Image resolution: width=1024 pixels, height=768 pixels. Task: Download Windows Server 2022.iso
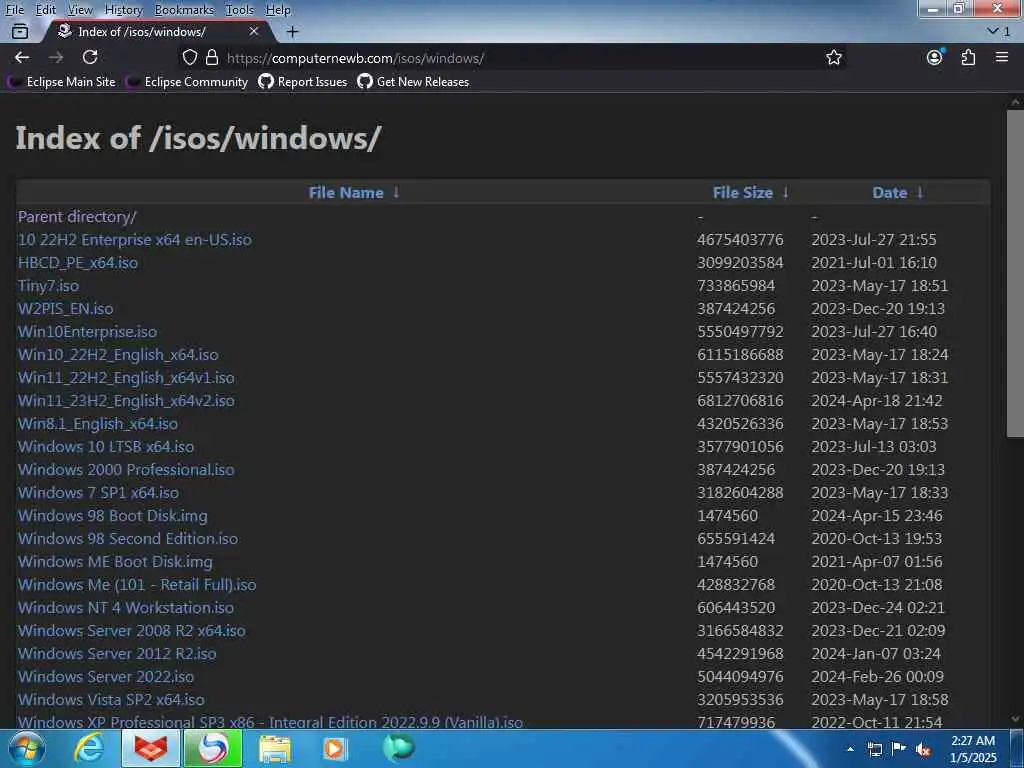(106, 677)
